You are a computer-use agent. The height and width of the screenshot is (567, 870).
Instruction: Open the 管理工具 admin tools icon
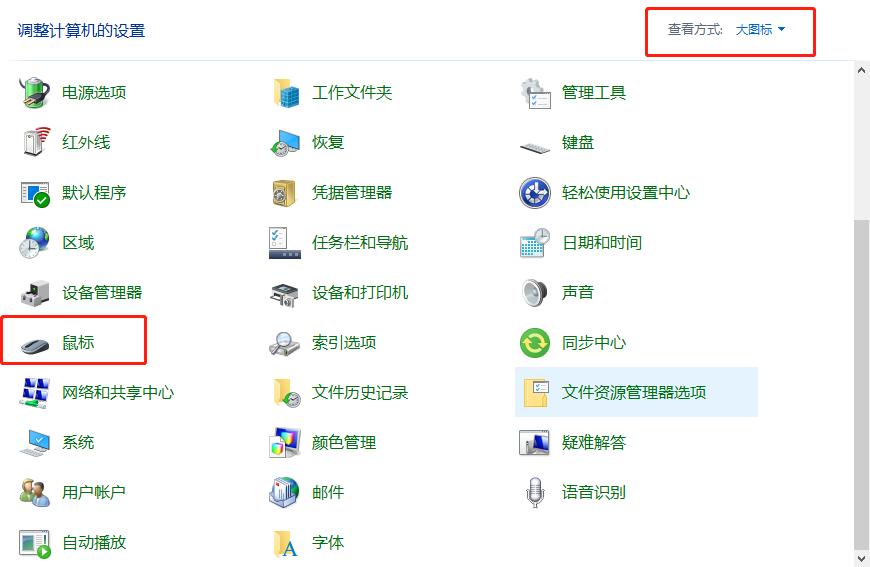tap(535, 93)
